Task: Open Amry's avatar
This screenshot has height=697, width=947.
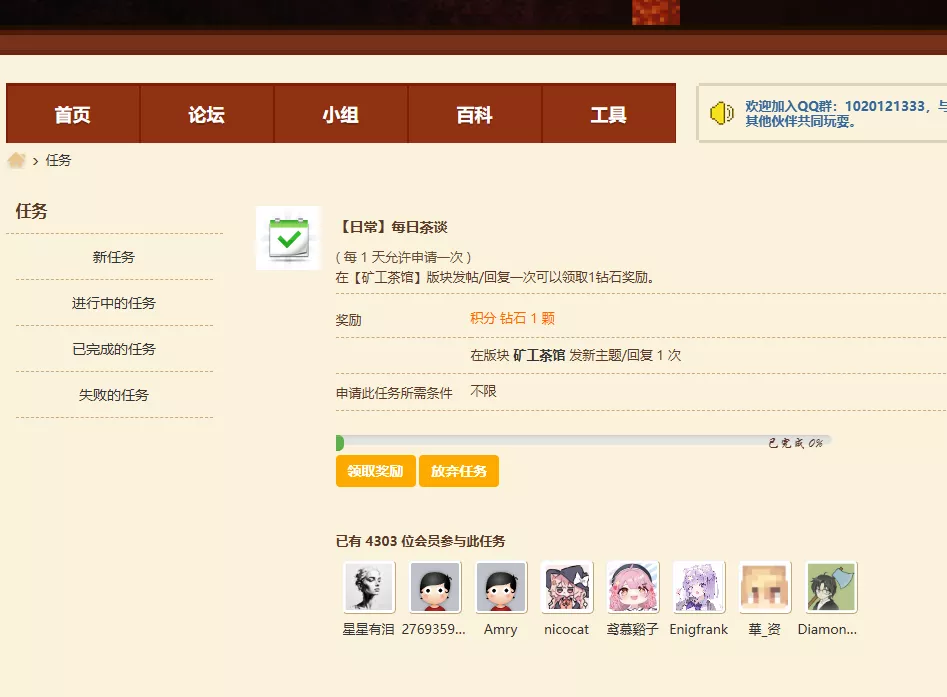Action: point(501,587)
